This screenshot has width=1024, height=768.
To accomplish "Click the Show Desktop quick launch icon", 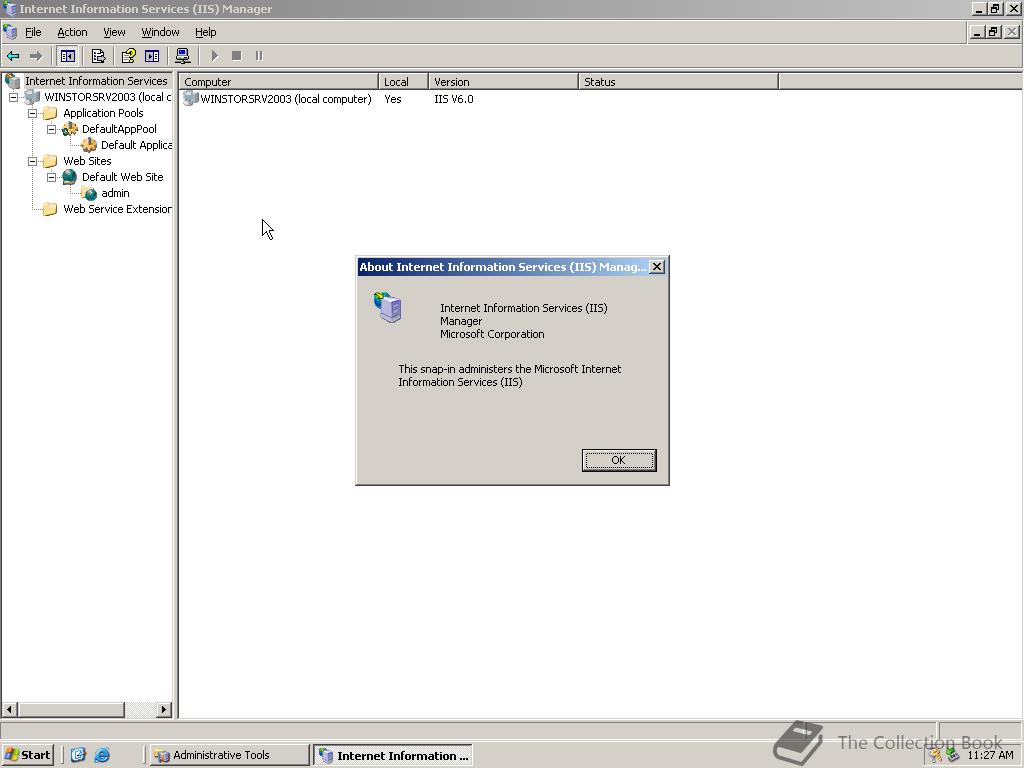I will point(78,755).
